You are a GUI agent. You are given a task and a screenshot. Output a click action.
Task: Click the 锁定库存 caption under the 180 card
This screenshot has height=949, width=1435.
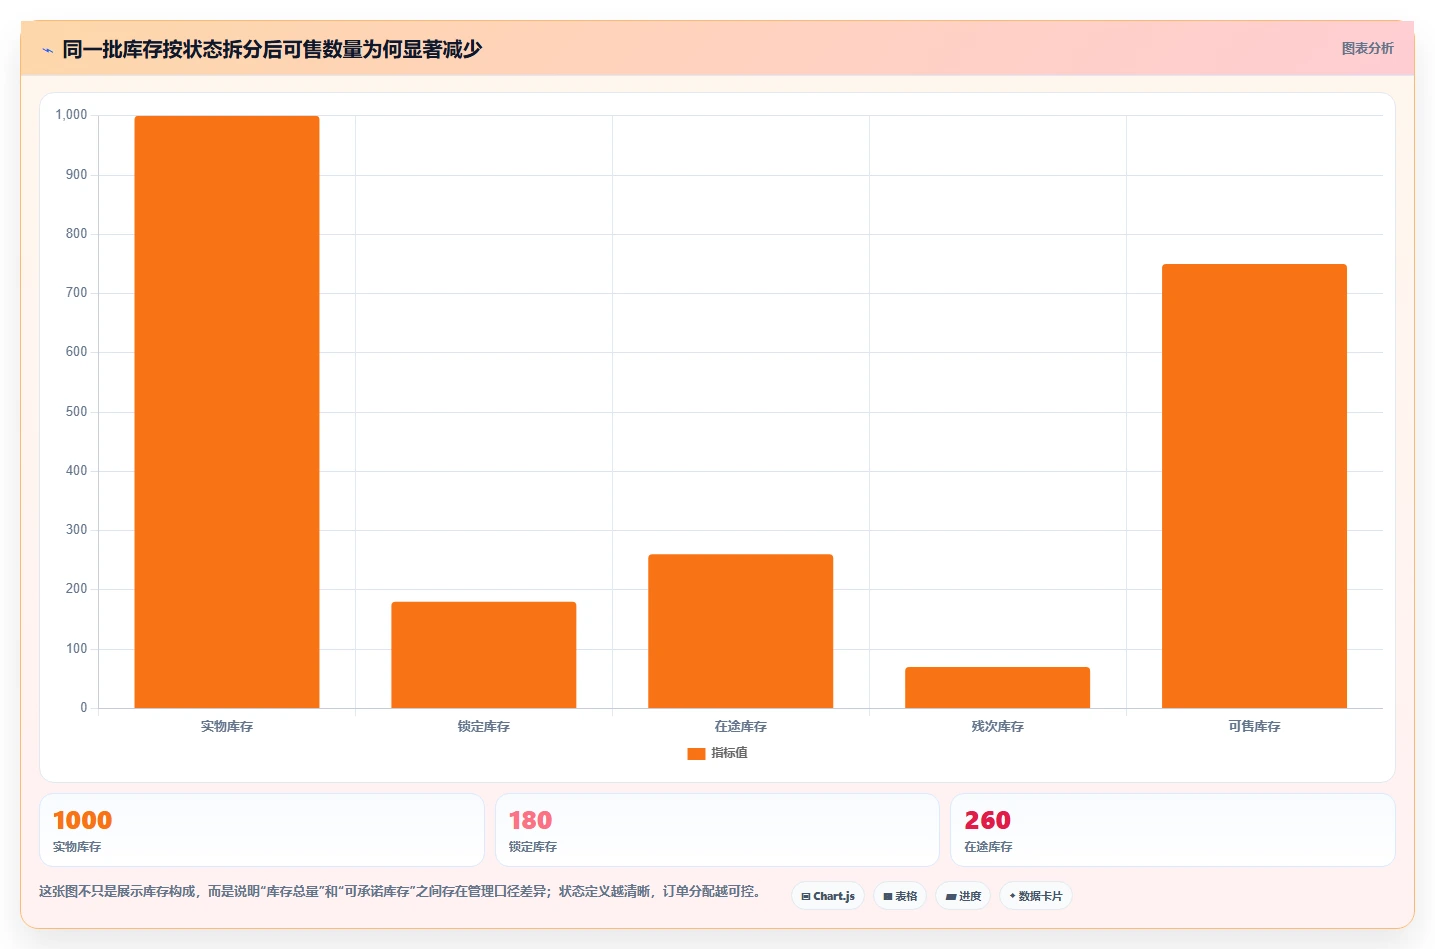533,847
